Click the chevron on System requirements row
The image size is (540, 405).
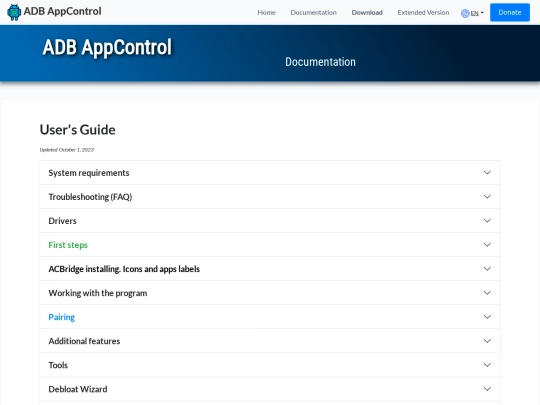coord(487,173)
